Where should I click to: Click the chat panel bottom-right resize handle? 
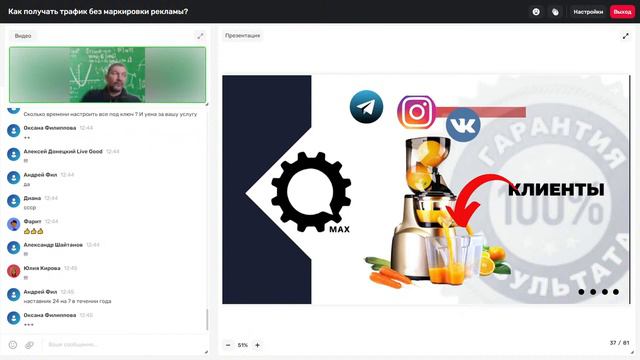pyautogui.click(x=206, y=352)
